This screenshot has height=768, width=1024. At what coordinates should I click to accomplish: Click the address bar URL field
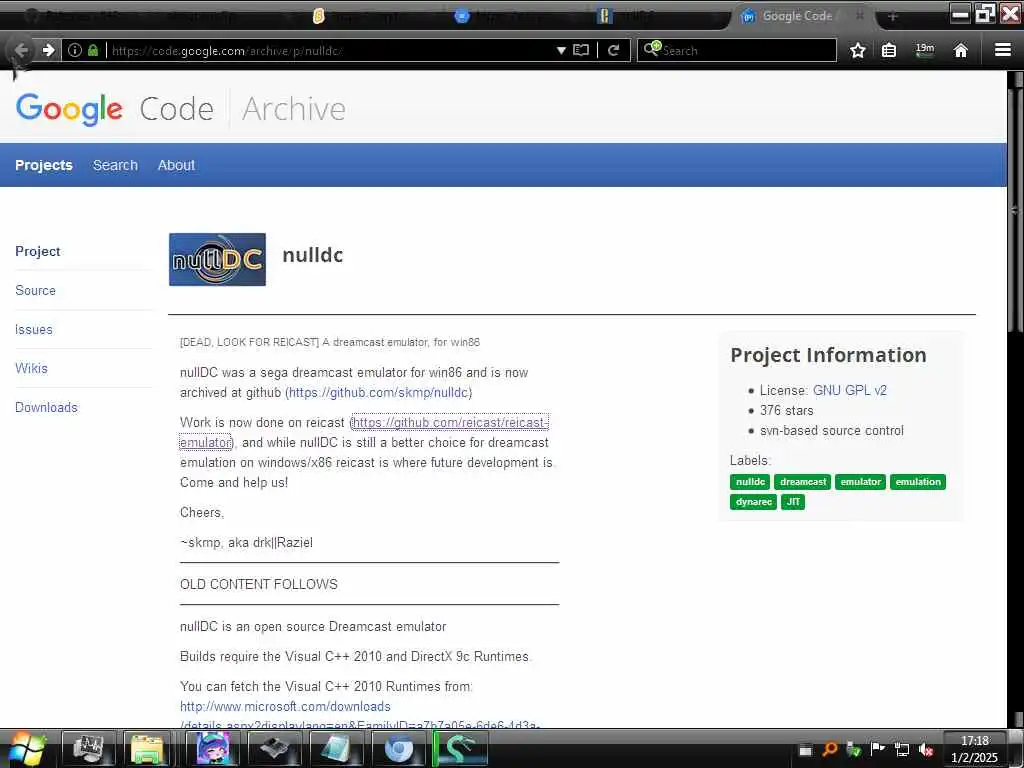click(x=330, y=50)
